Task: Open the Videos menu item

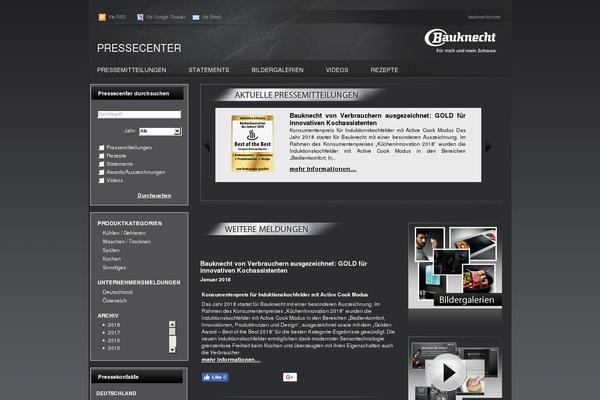Action: pyautogui.click(x=337, y=70)
